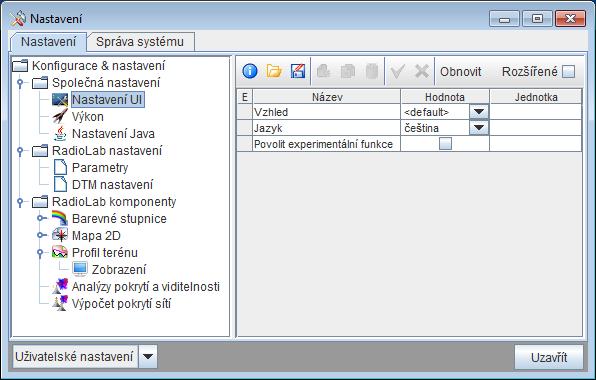Select Parametry in the tree
The width and height of the screenshot is (596, 380).
(x=100, y=168)
